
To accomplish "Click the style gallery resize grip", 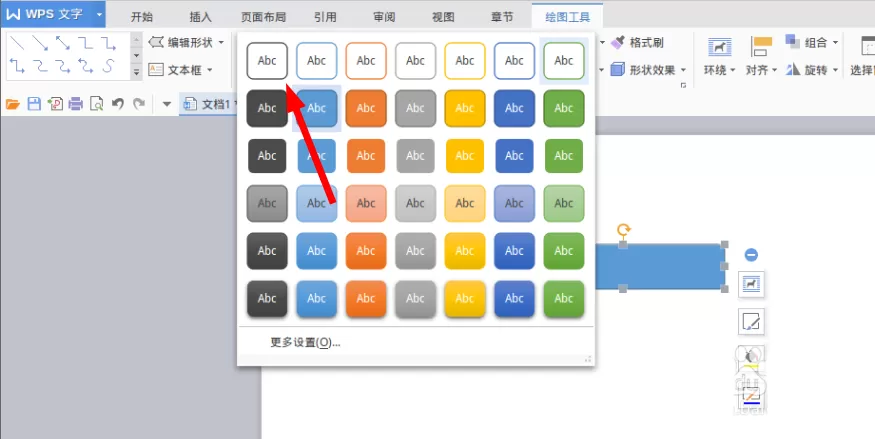I will pyautogui.click(x=588, y=360).
